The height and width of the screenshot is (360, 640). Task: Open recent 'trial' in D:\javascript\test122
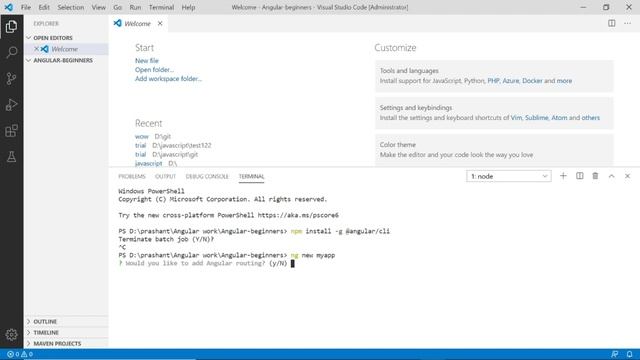(140, 145)
